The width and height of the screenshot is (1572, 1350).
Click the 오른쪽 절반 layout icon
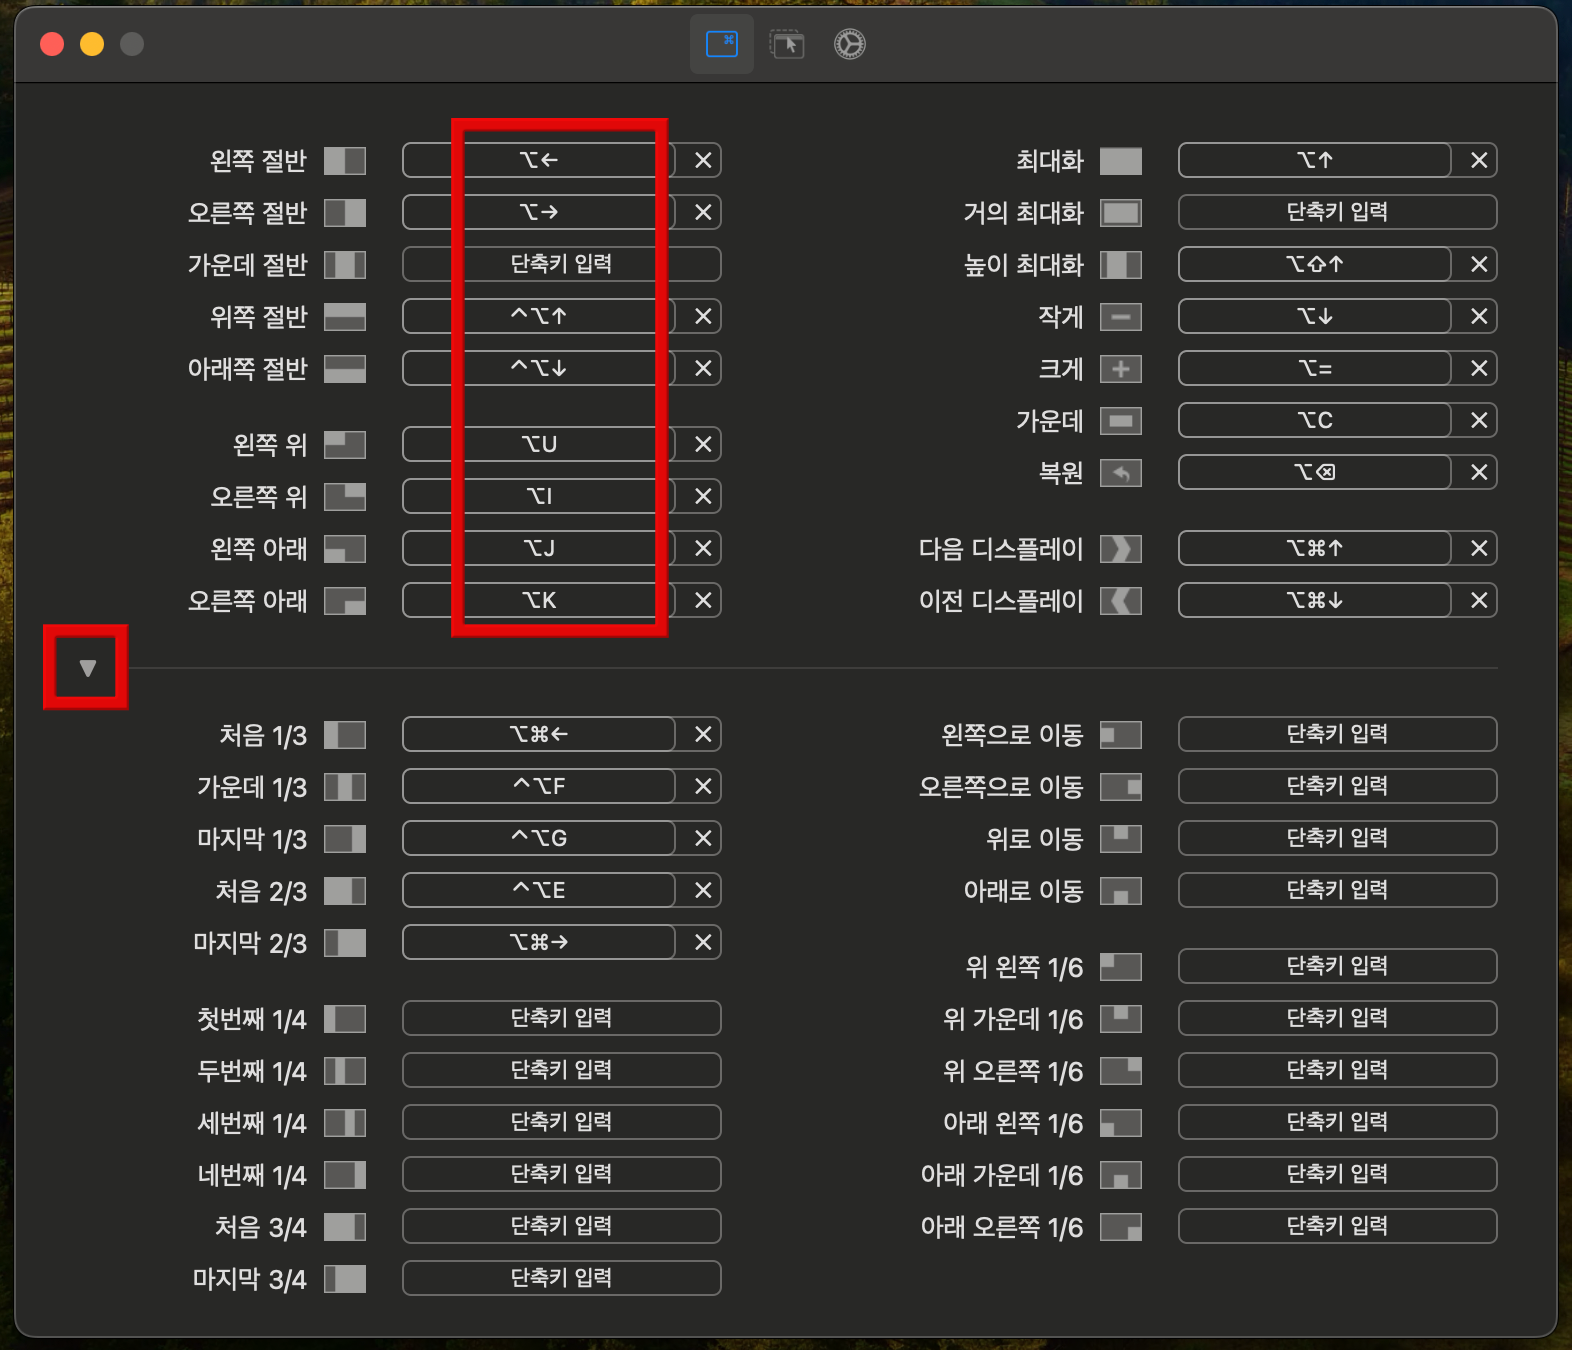pyautogui.click(x=345, y=213)
